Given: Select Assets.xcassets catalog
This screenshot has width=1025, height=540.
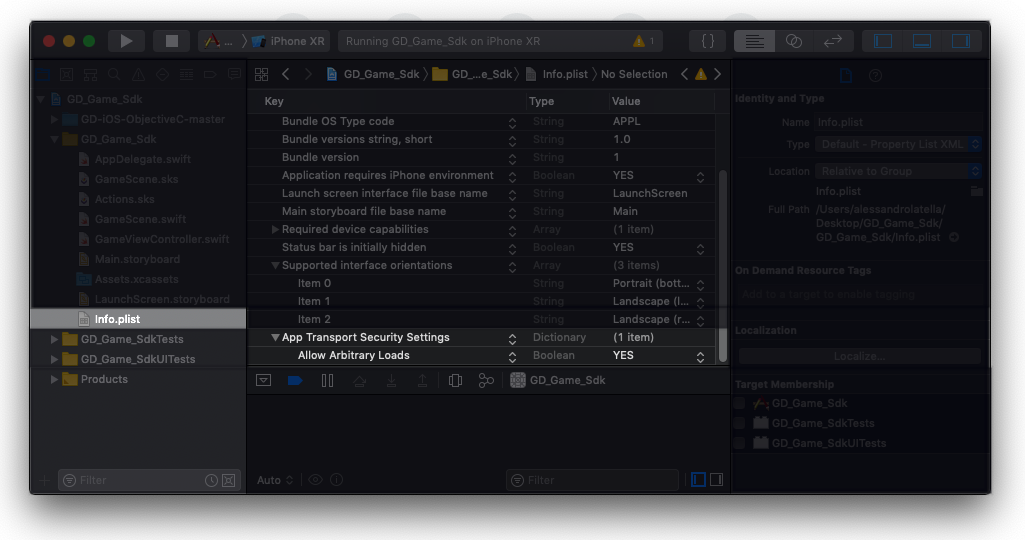Looking at the screenshot, I should click(x=138, y=279).
